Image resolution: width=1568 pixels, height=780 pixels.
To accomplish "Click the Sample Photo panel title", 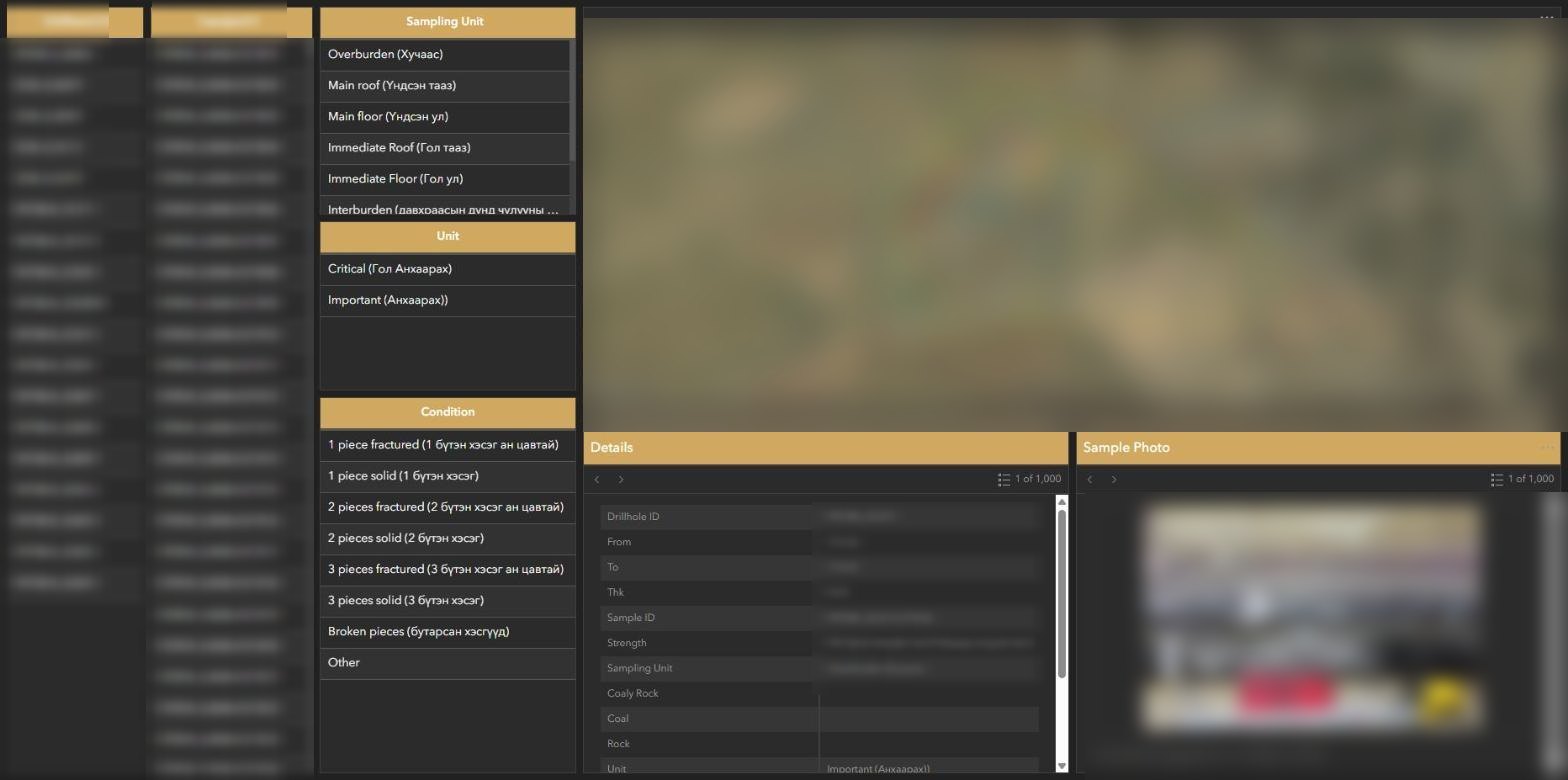I will 1126,447.
